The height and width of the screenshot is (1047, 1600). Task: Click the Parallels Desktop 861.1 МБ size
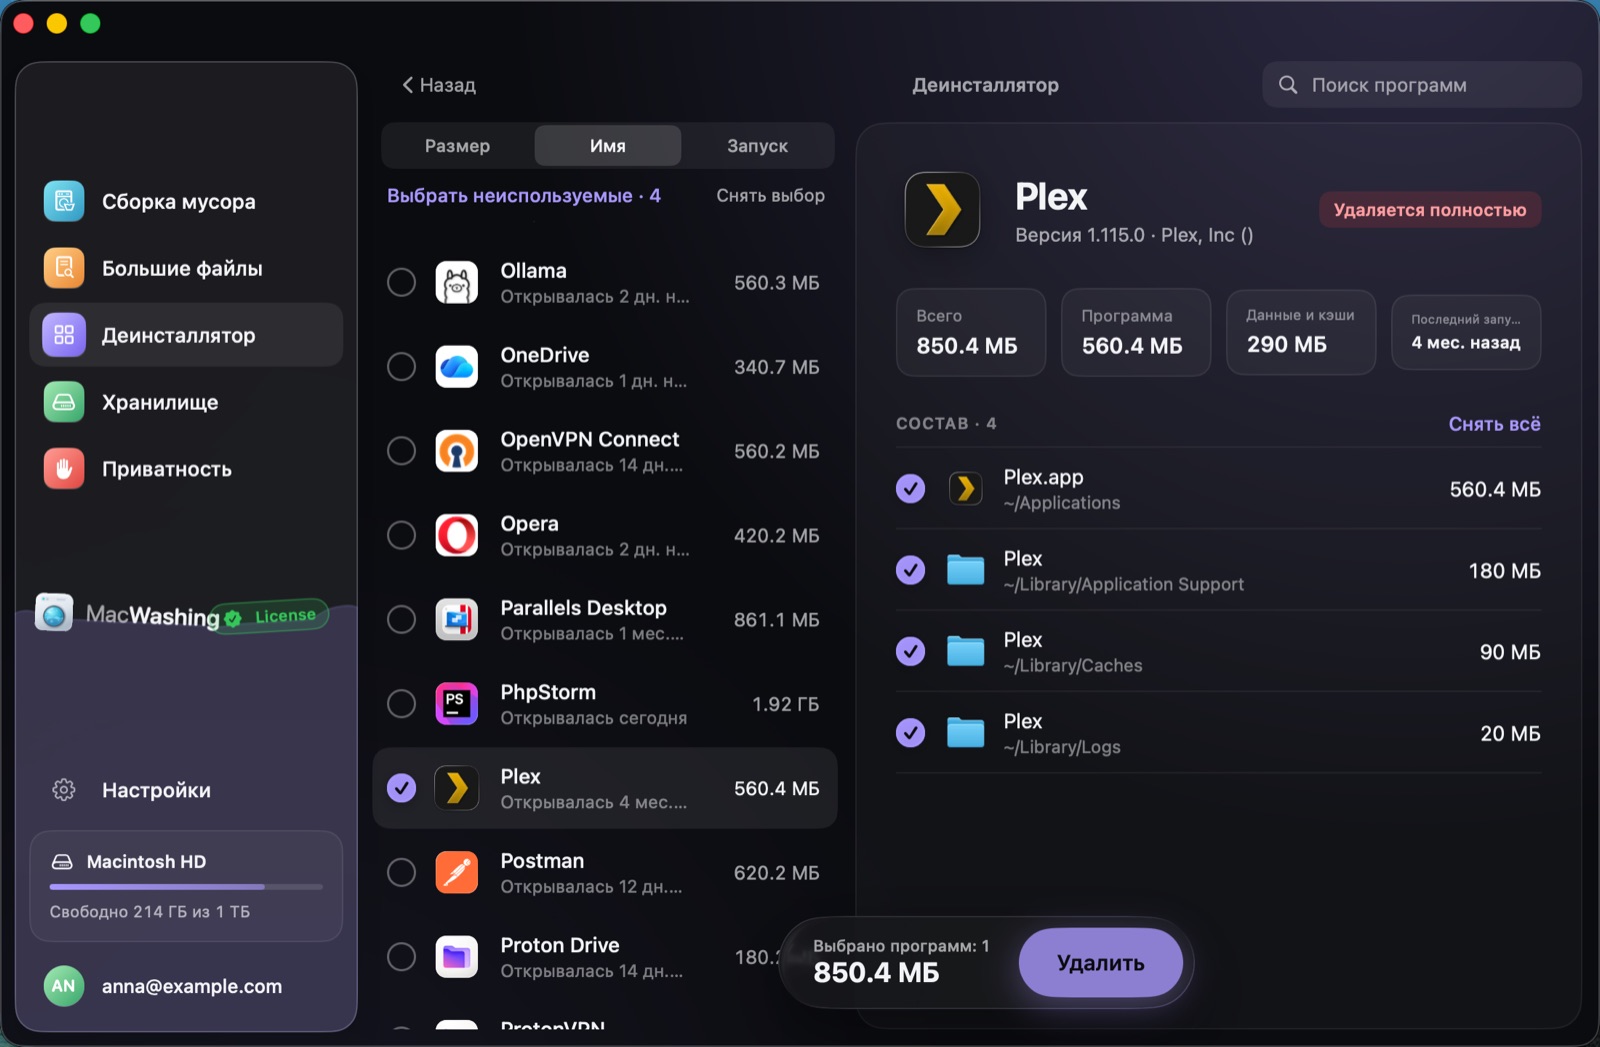777,620
